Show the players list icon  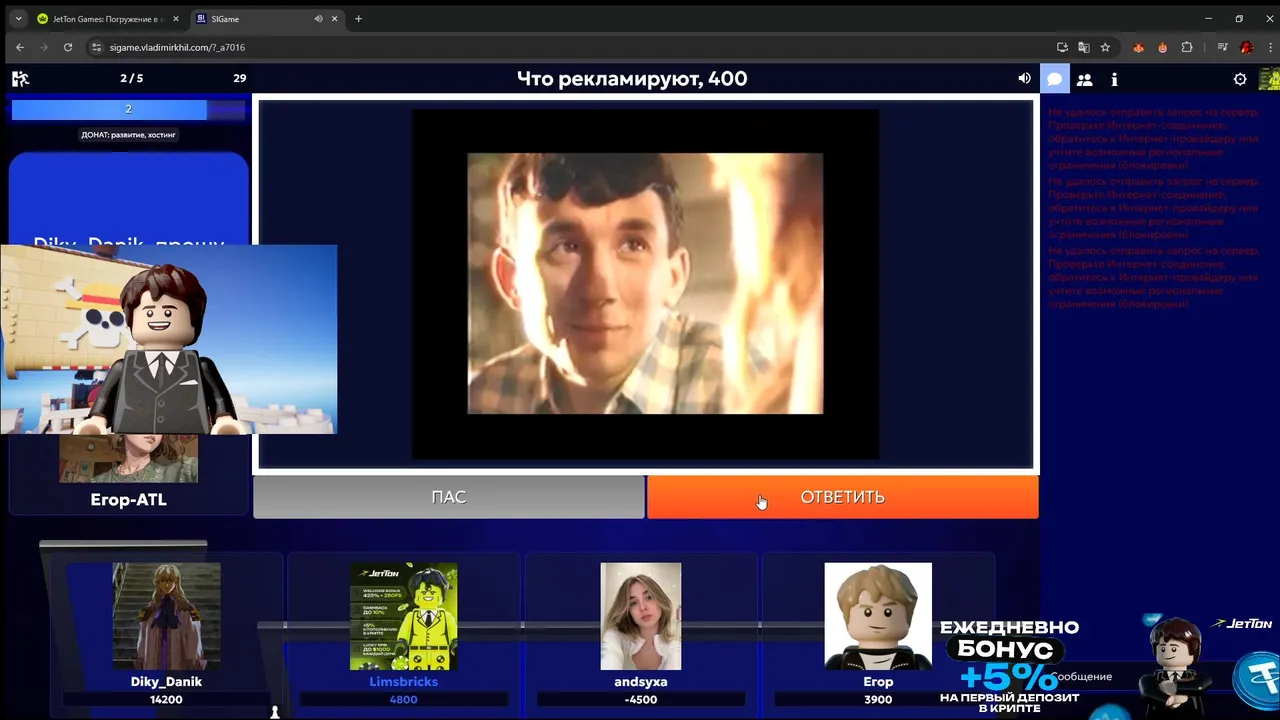point(1084,79)
